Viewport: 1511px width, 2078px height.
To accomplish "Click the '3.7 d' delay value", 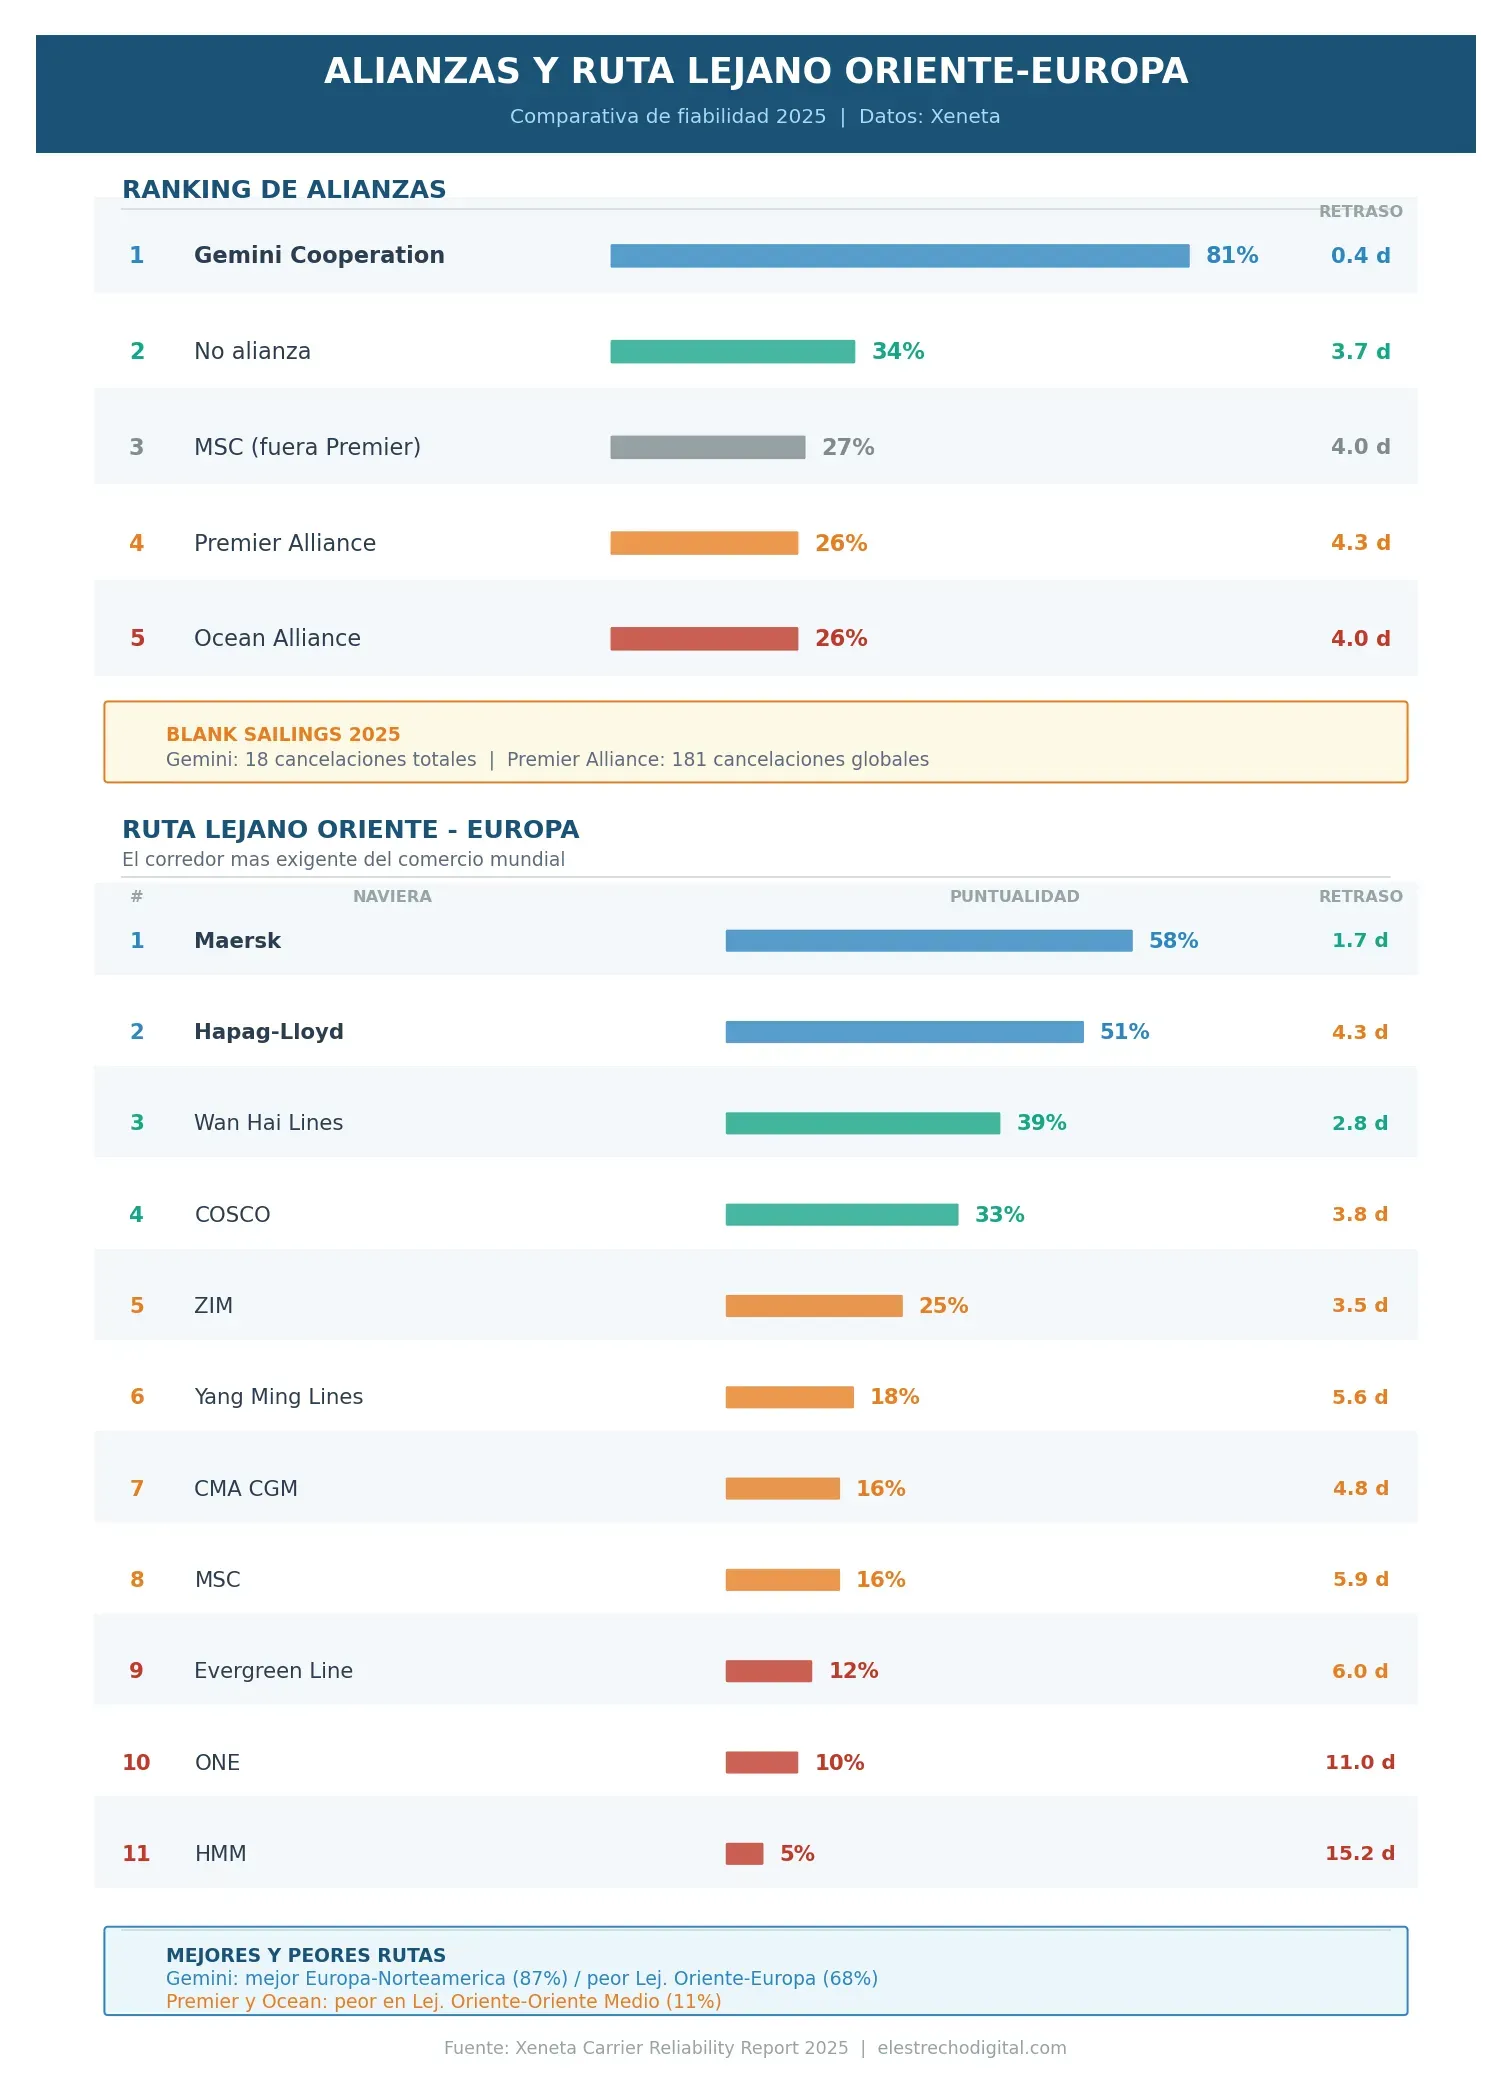I will pyautogui.click(x=1360, y=352).
